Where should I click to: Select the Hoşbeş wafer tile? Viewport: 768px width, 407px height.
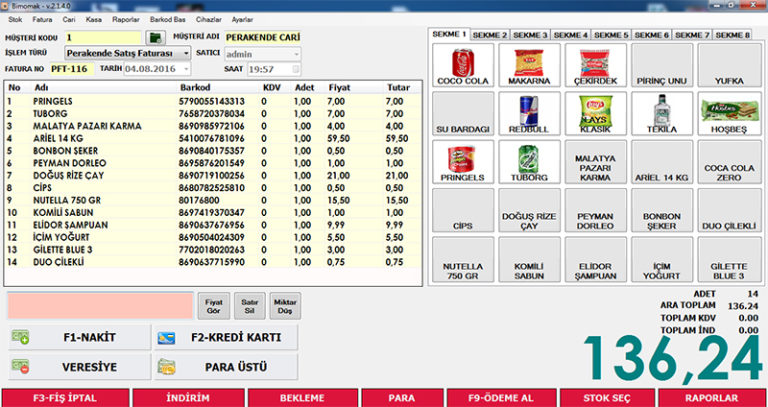coord(729,114)
